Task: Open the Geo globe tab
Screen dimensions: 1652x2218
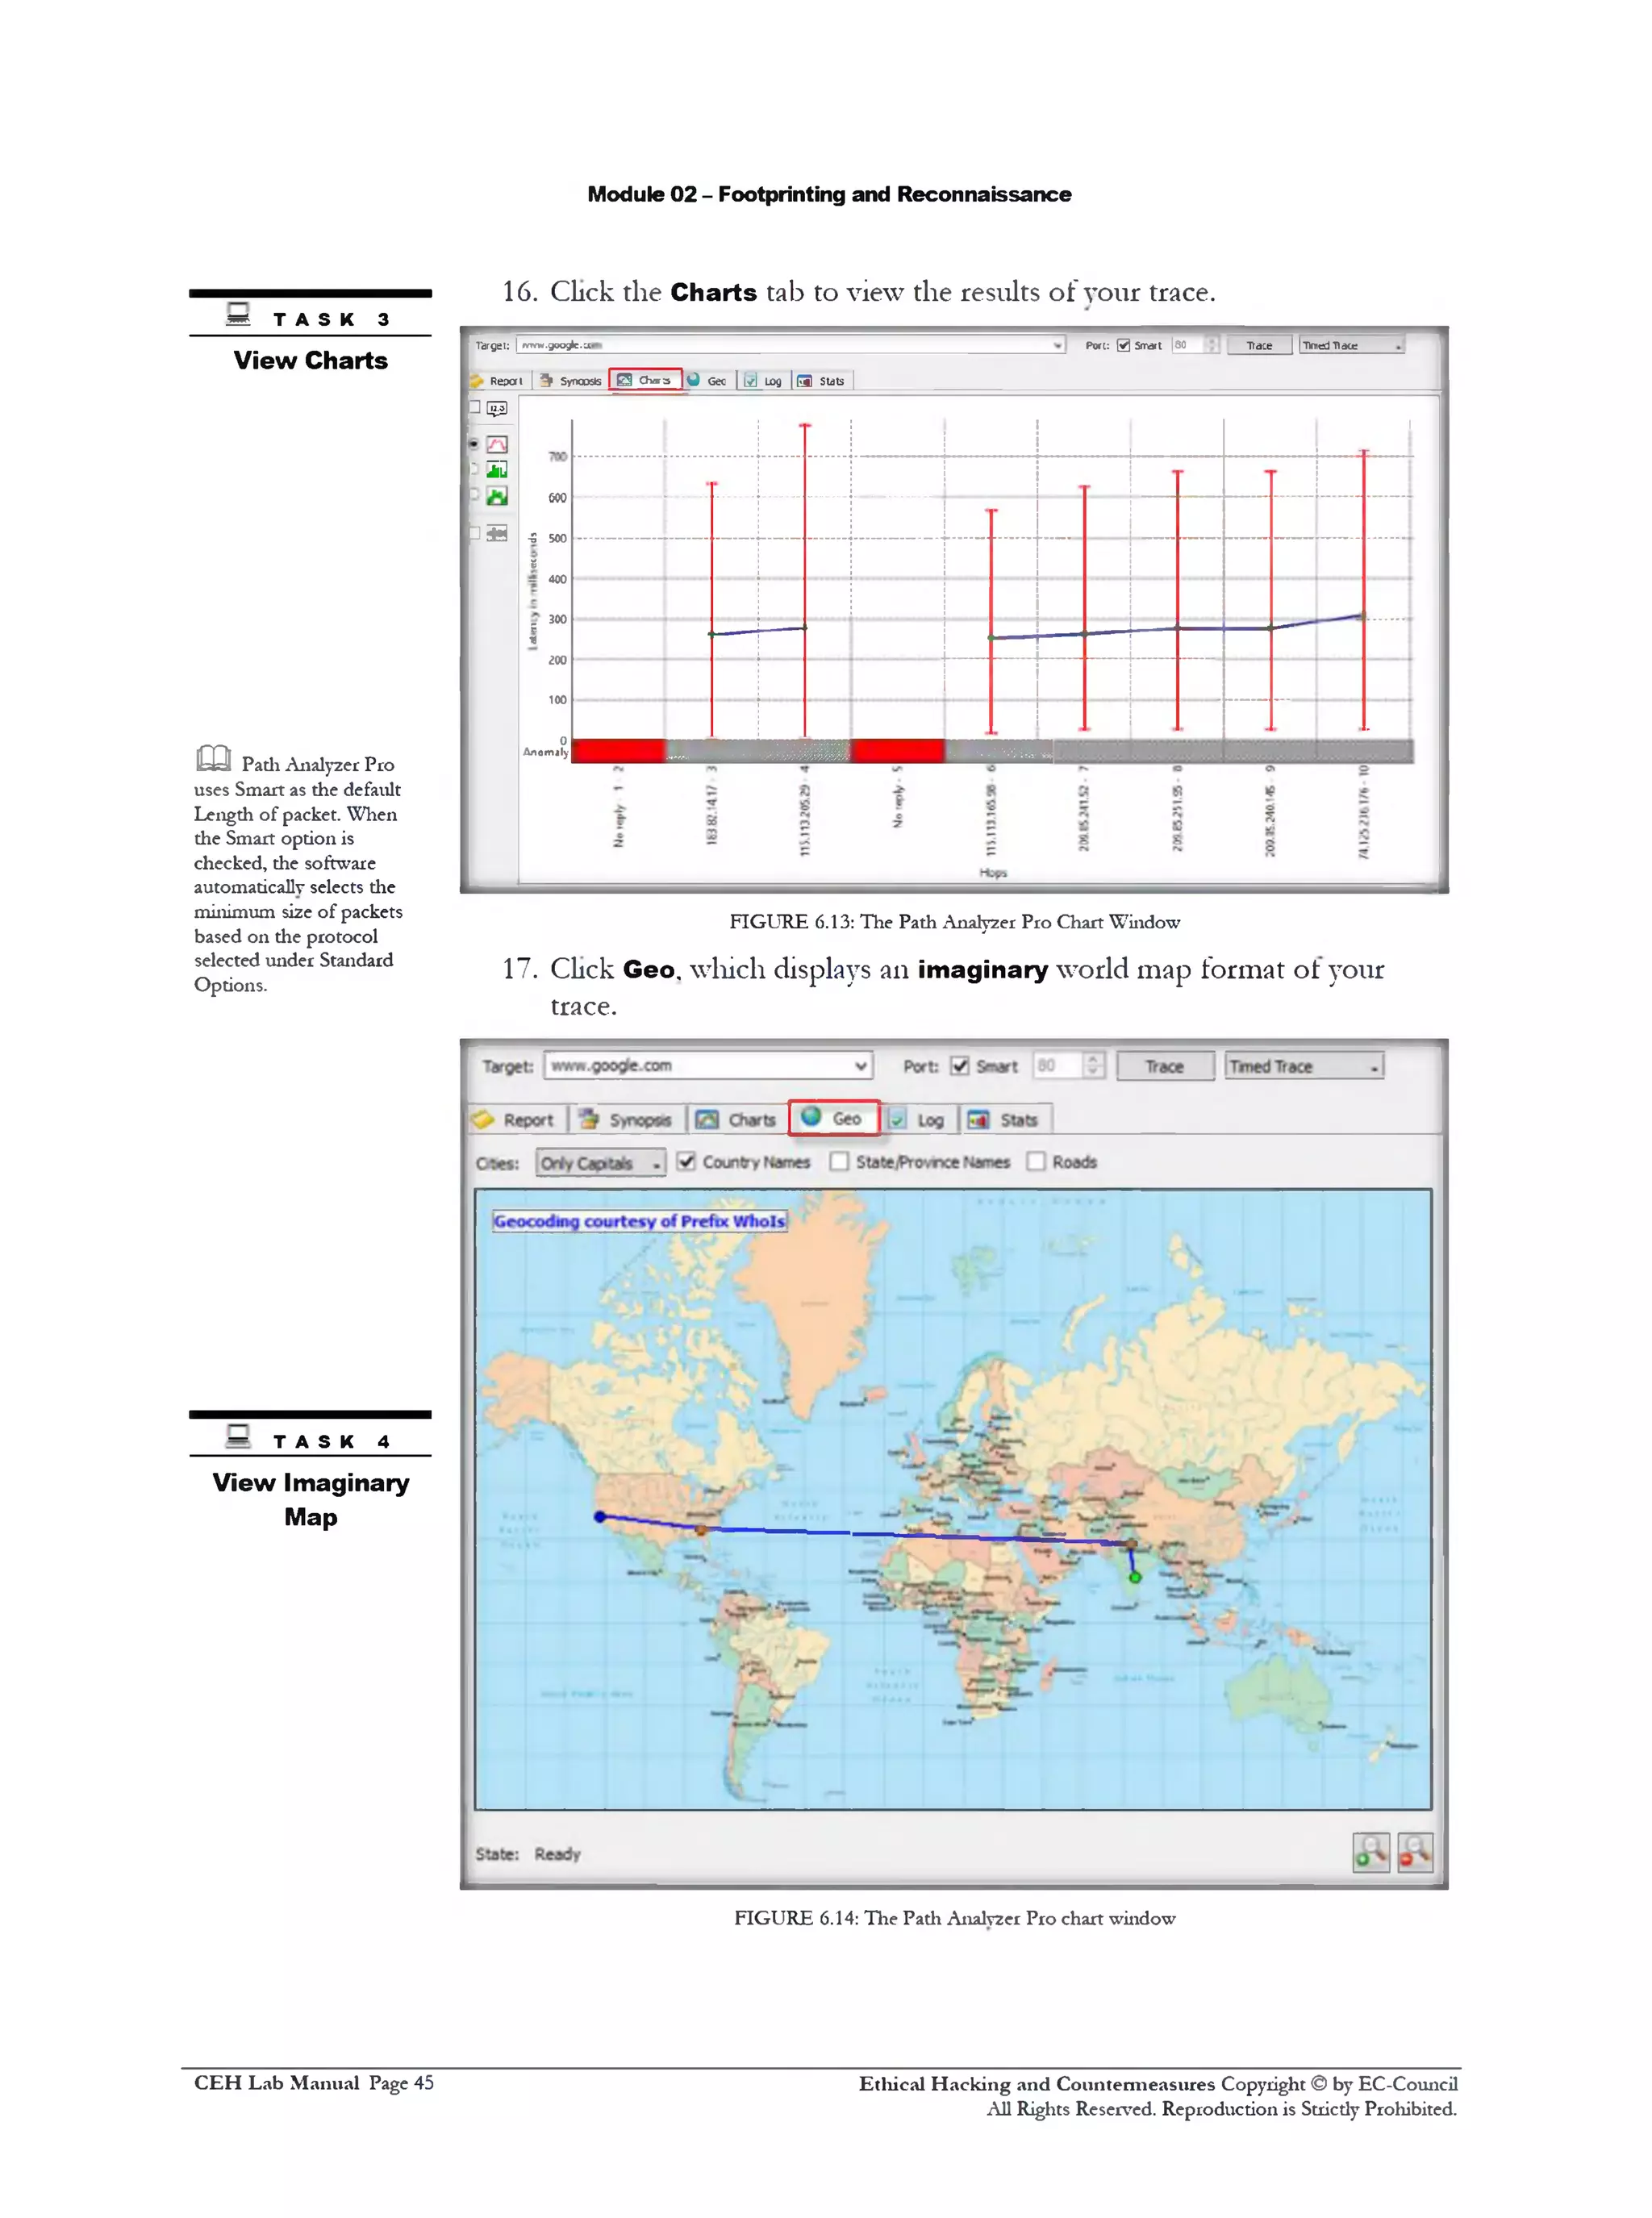Action: (834, 1118)
